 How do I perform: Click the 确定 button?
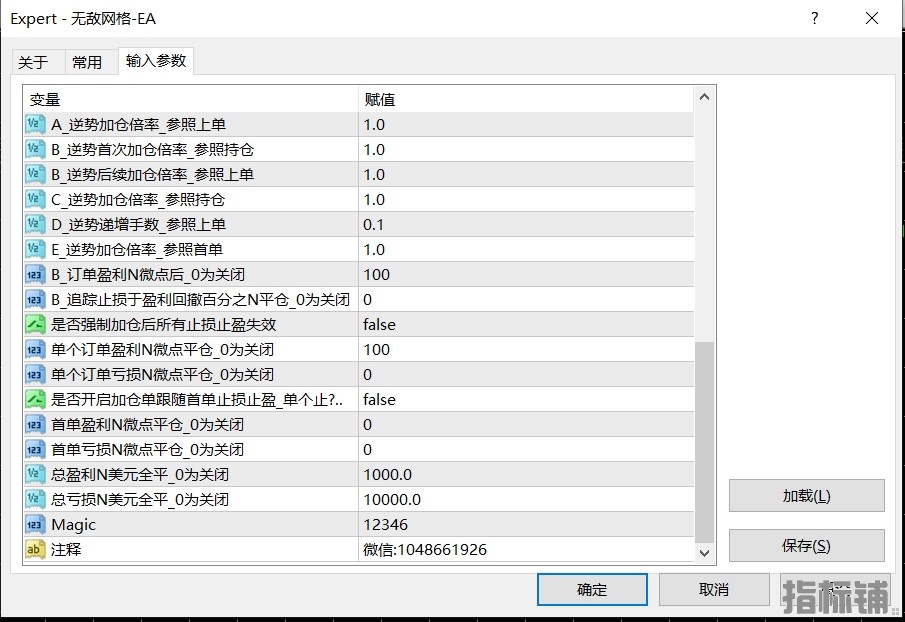pyautogui.click(x=592, y=590)
